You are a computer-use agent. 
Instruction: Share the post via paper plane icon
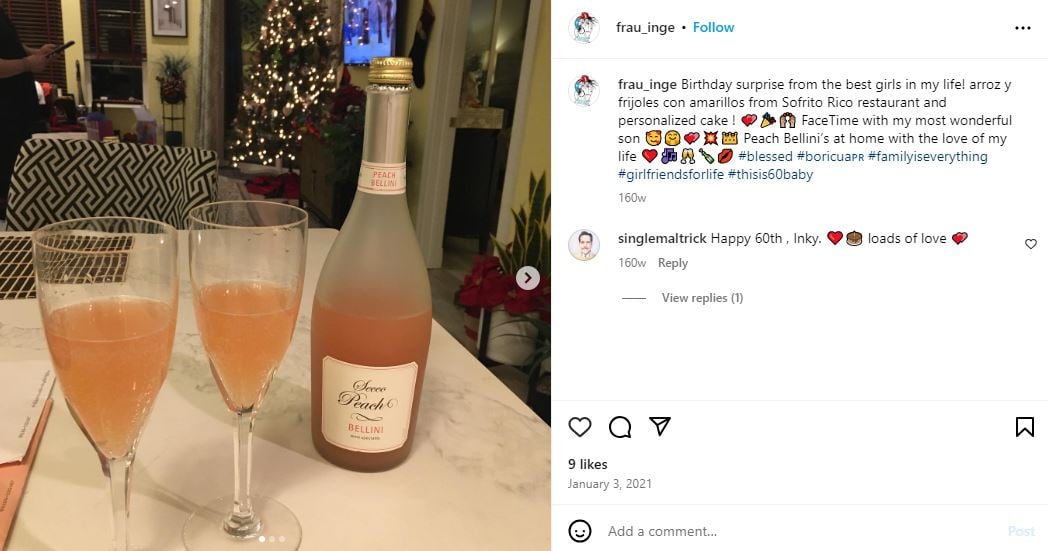tap(660, 427)
